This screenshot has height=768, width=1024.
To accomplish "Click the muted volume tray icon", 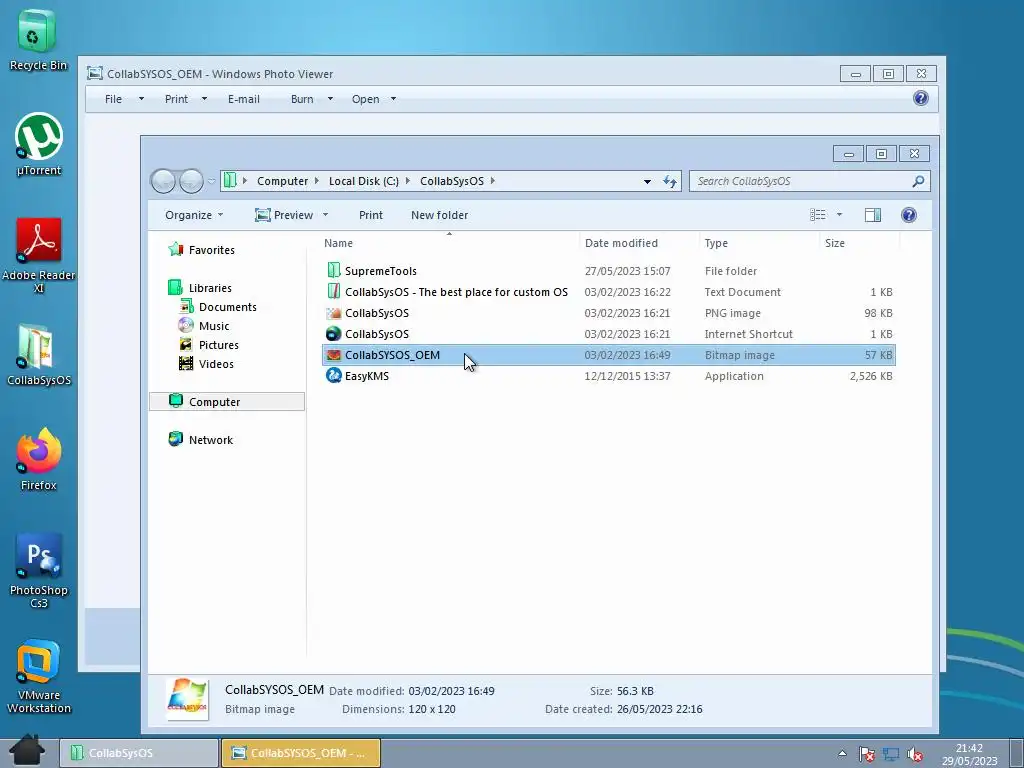I will click(x=915, y=754).
